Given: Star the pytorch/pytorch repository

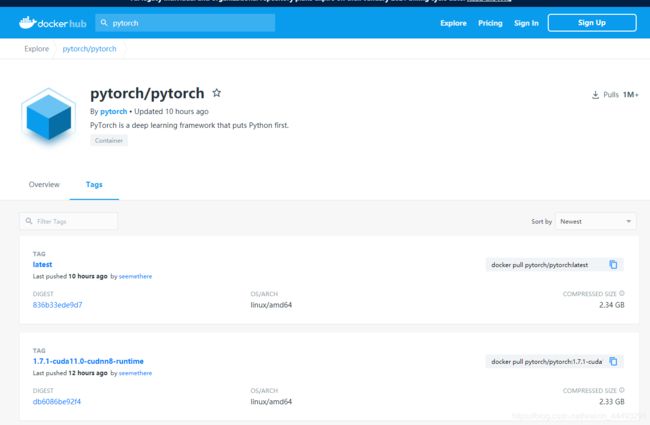Looking at the screenshot, I should (216, 93).
